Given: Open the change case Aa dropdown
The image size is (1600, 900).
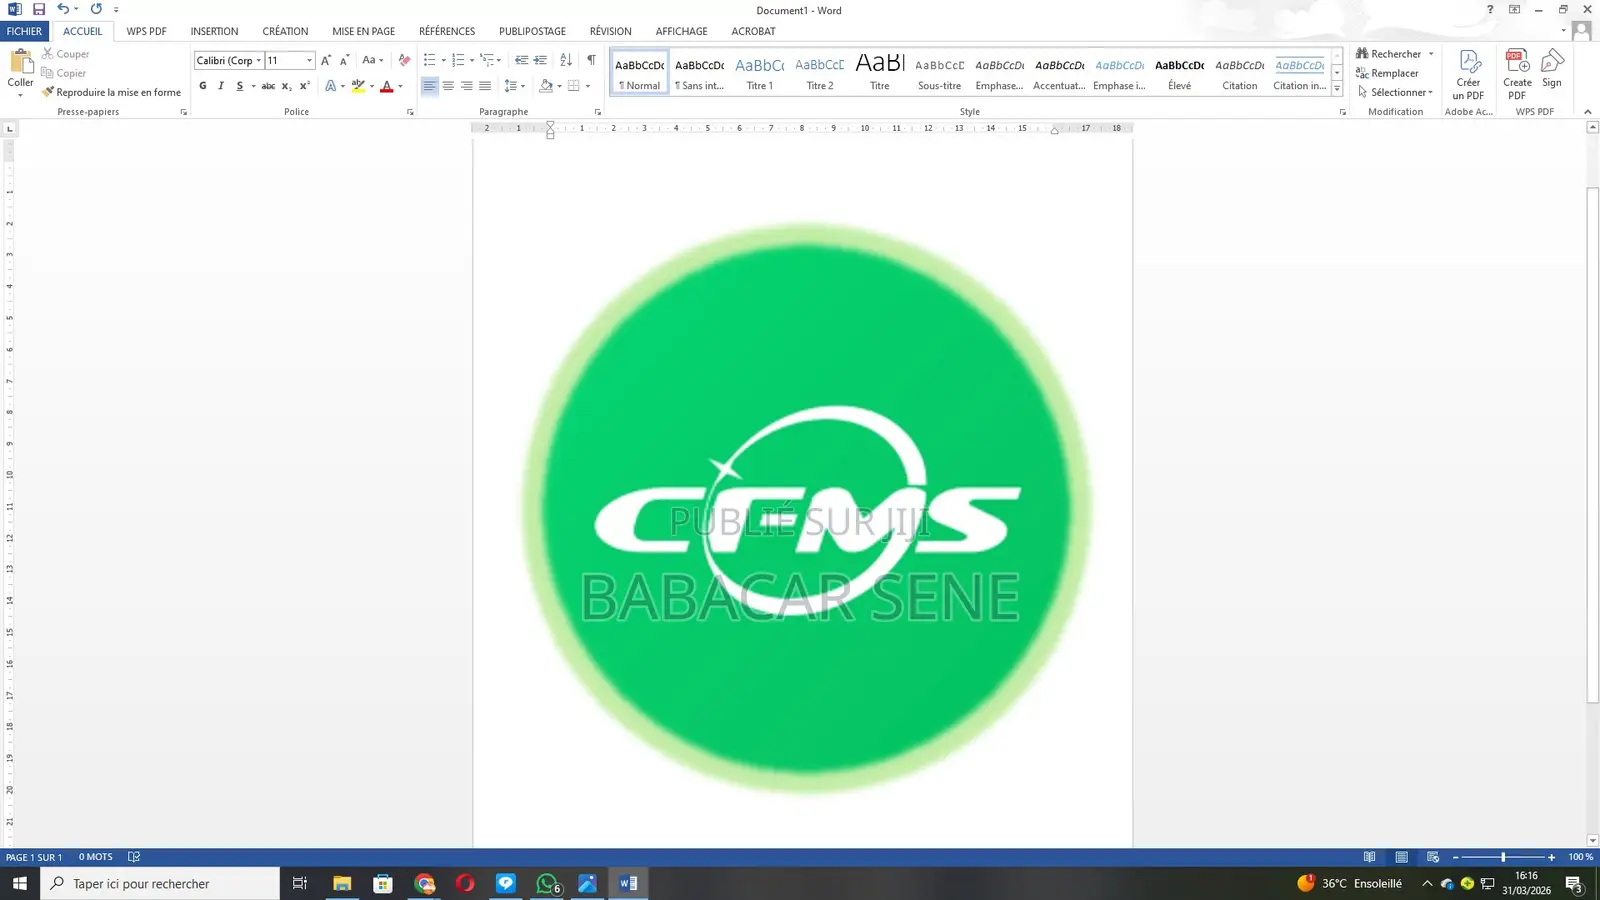Looking at the screenshot, I should [x=372, y=60].
